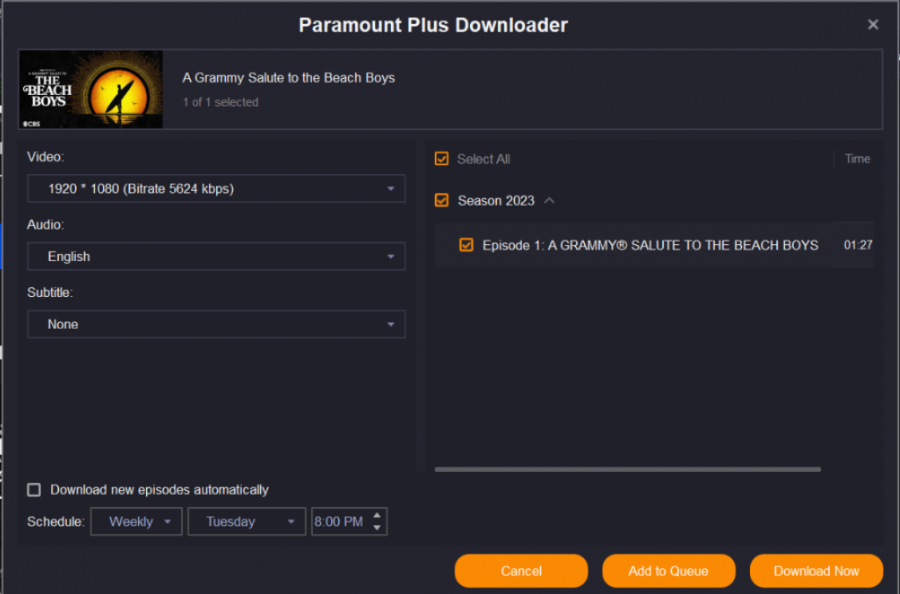The height and width of the screenshot is (594, 900).
Task: Click the Time column header
Action: pos(857,159)
